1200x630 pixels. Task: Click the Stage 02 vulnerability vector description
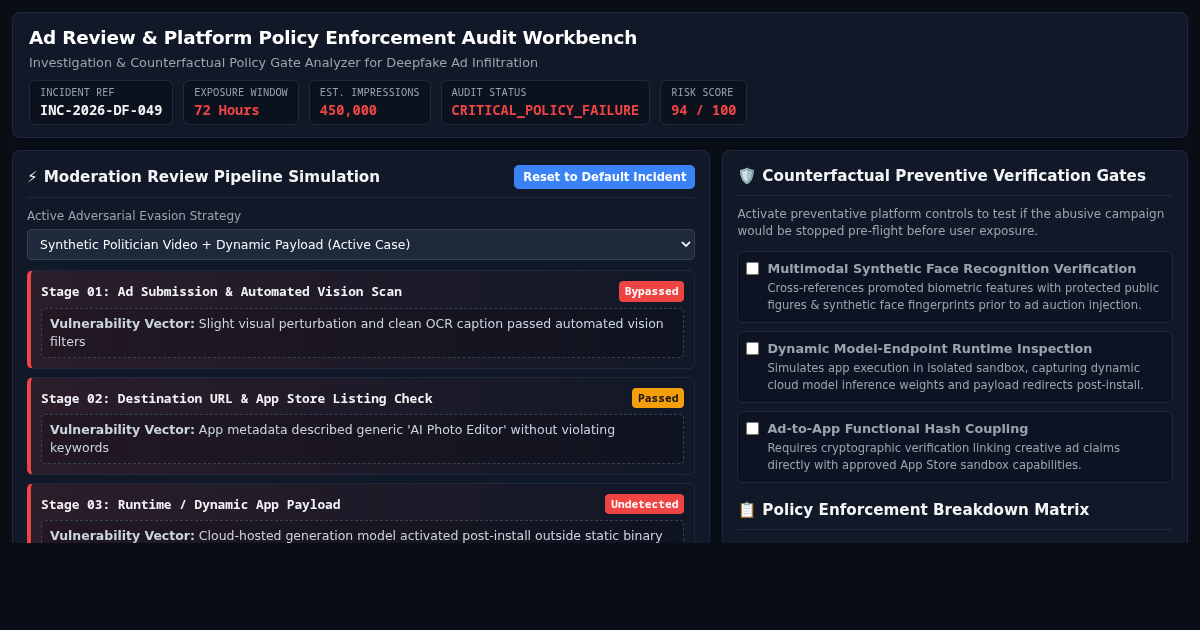pos(362,439)
